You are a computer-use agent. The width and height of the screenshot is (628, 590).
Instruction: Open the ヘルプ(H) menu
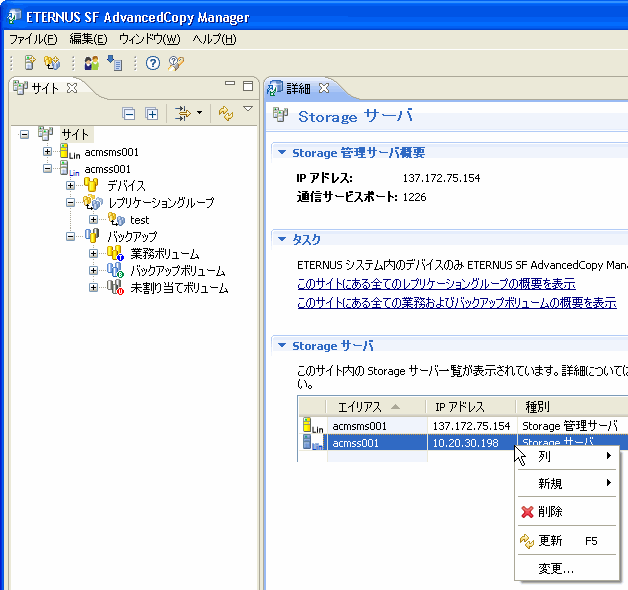214,39
